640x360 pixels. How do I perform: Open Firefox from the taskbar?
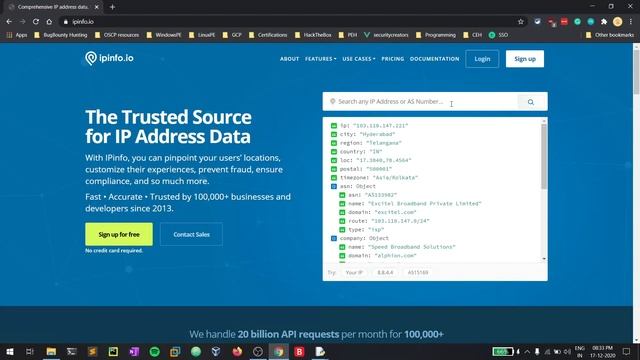pyautogui.click(x=237, y=351)
